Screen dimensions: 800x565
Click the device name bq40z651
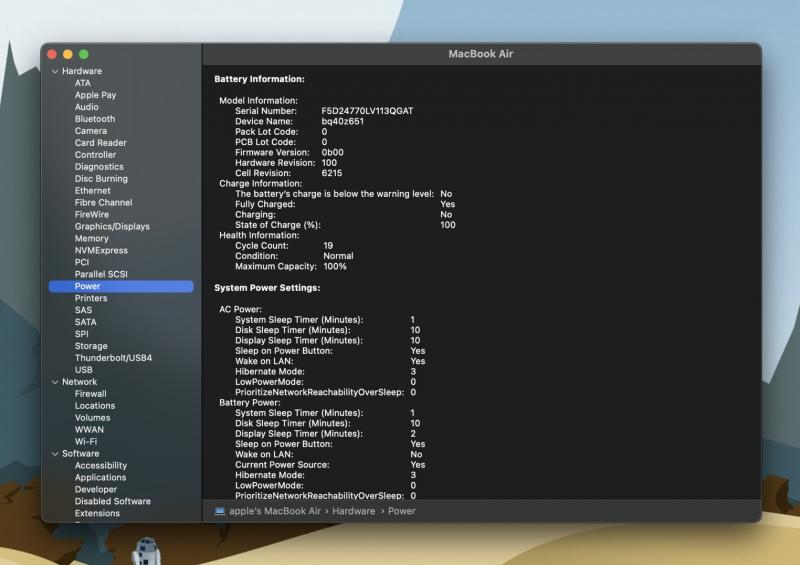tap(342, 121)
